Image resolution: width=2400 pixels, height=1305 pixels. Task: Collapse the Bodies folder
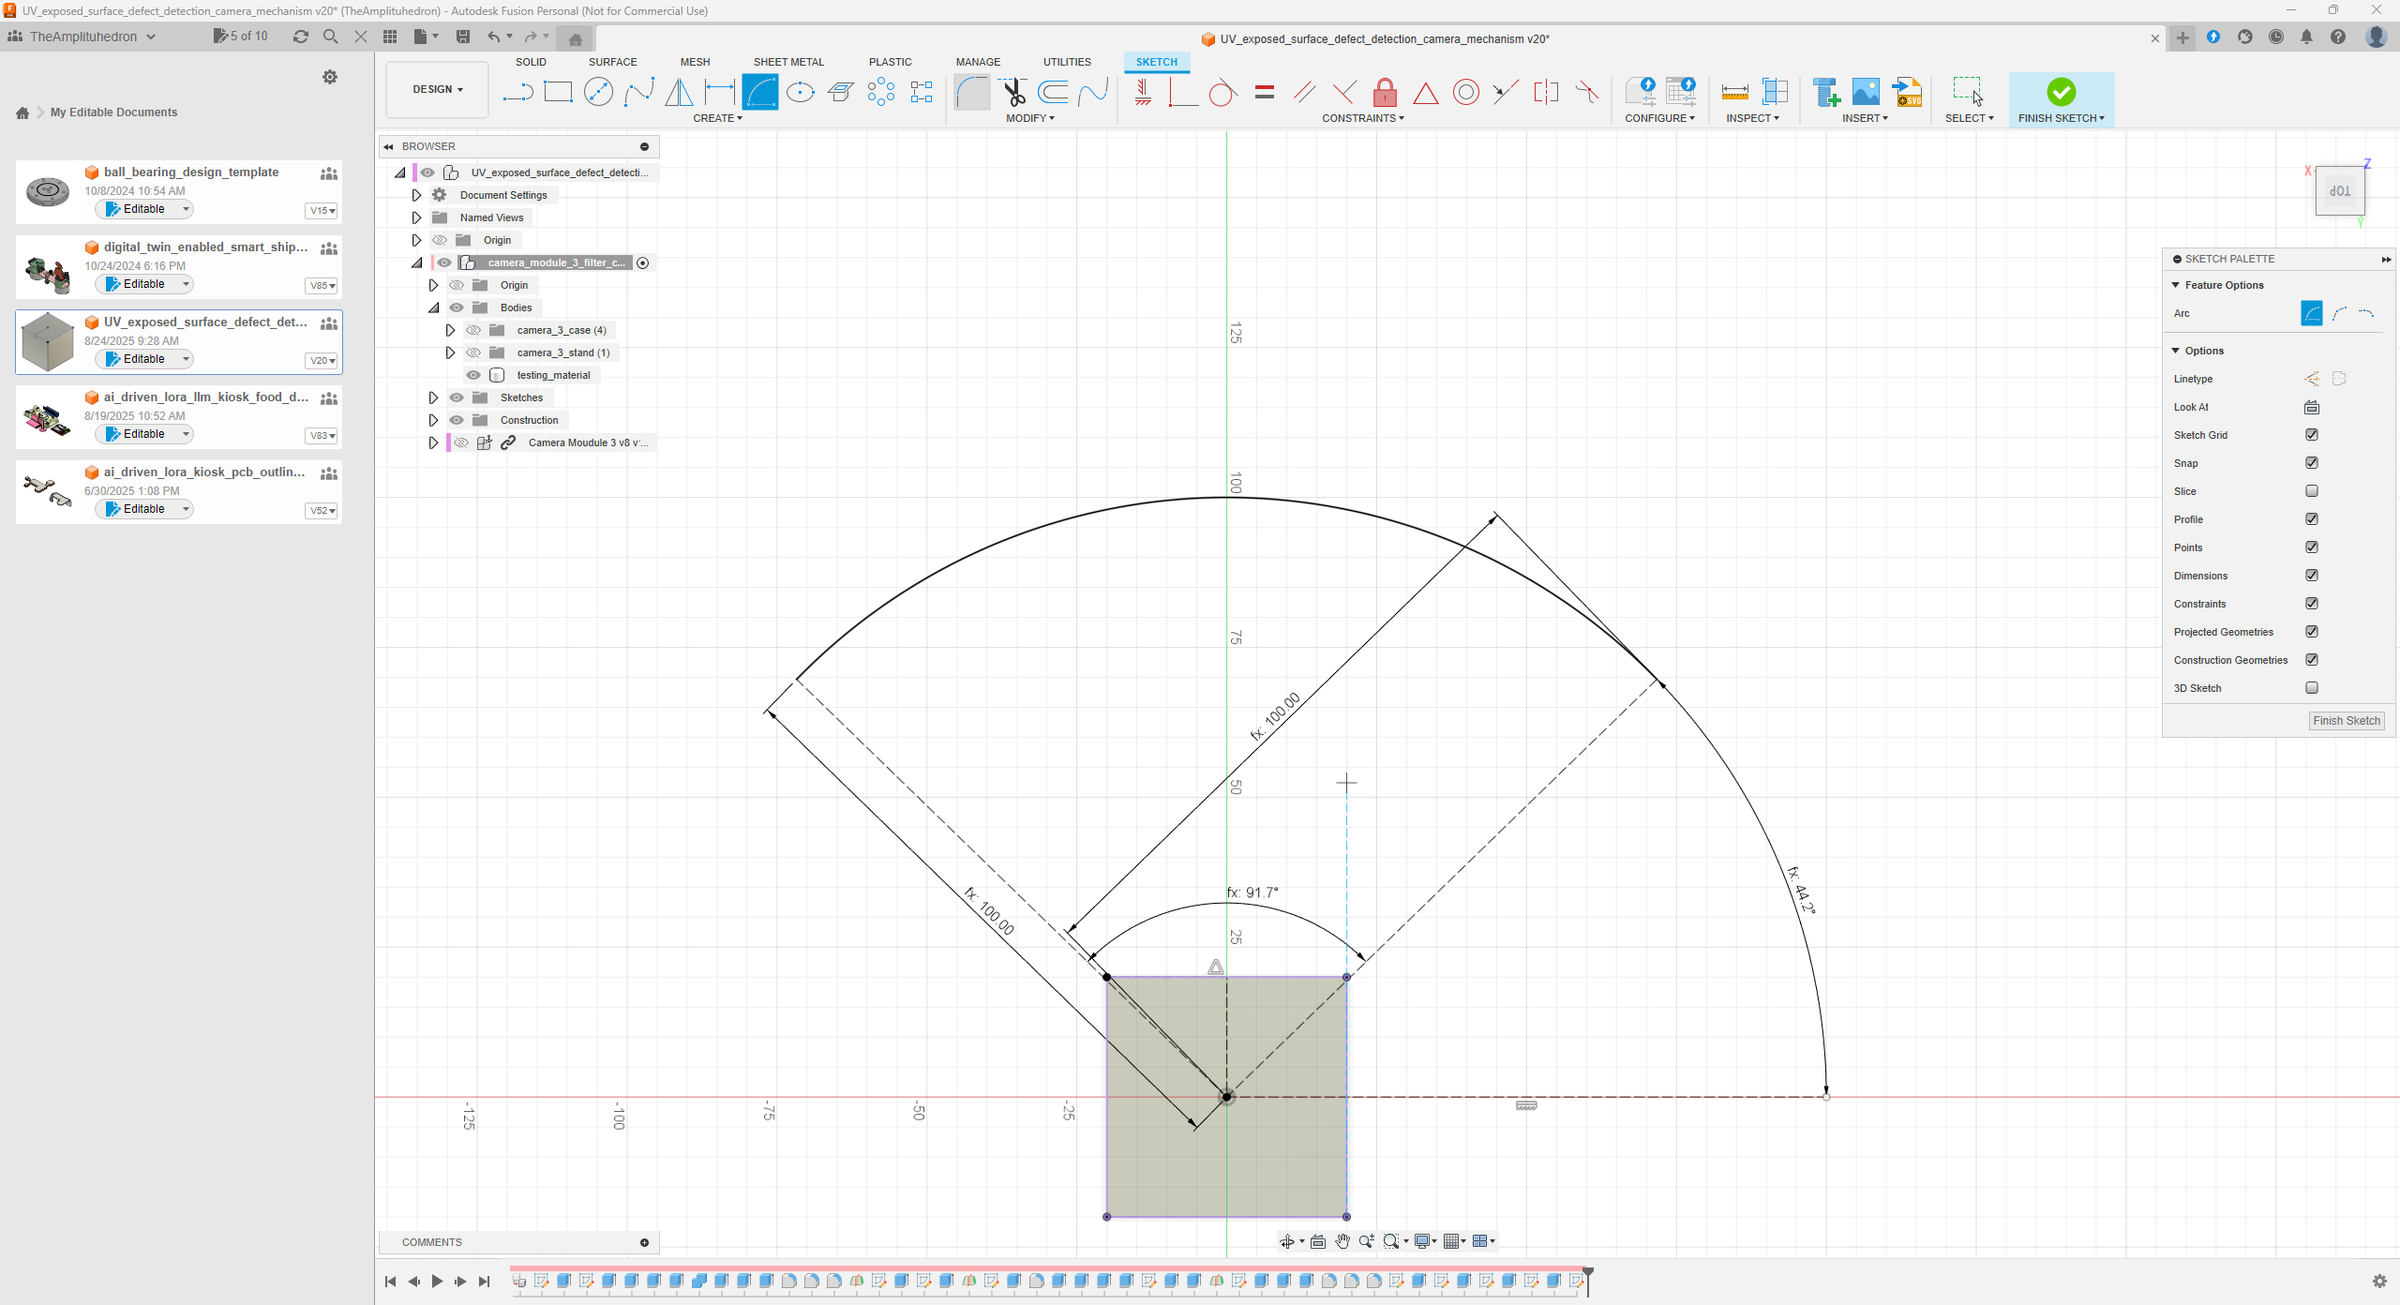pyautogui.click(x=433, y=308)
